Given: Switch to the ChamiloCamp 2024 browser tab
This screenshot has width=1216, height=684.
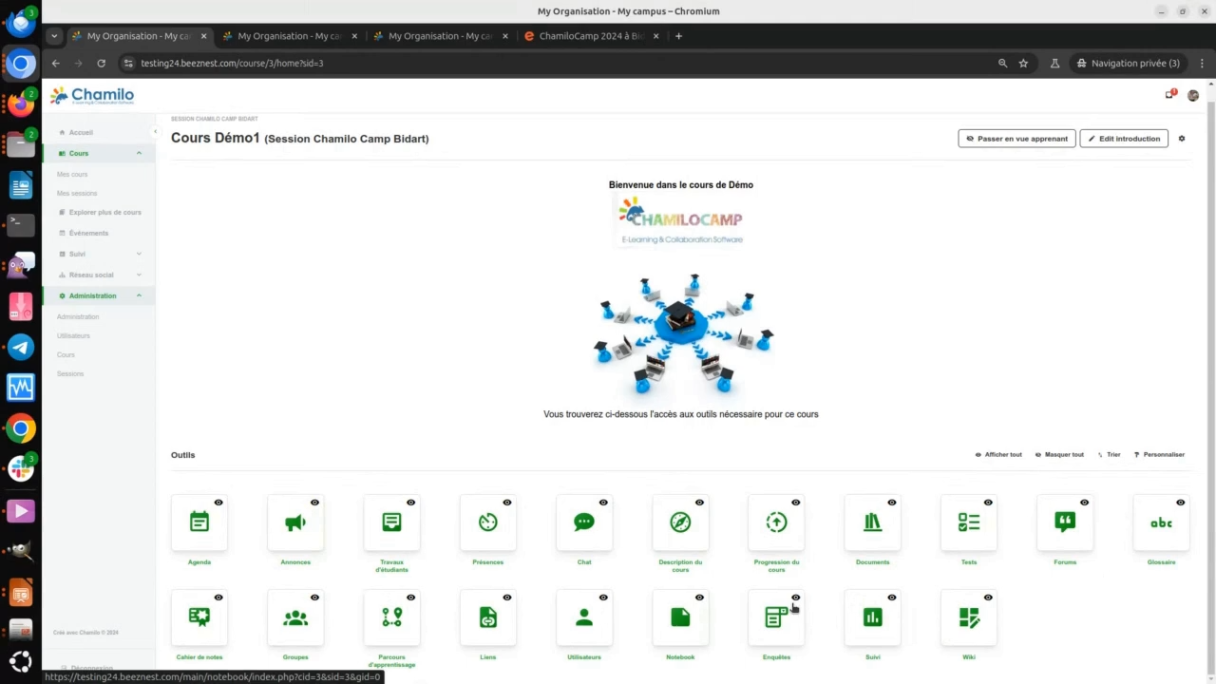Looking at the screenshot, I should tap(590, 36).
